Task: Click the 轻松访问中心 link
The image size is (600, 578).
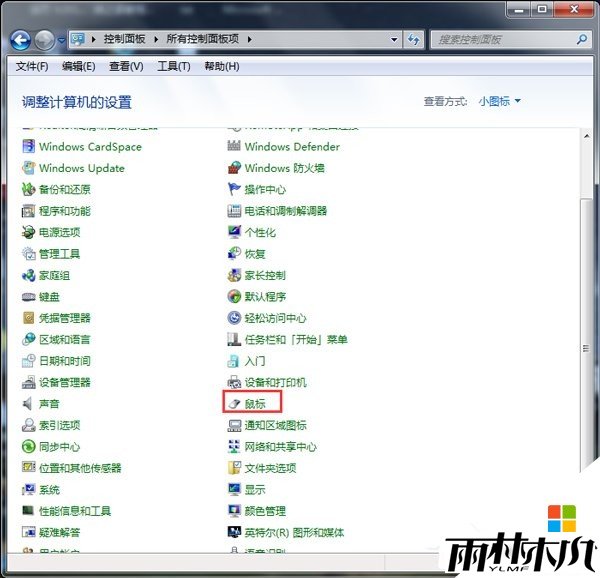Action: 275,318
